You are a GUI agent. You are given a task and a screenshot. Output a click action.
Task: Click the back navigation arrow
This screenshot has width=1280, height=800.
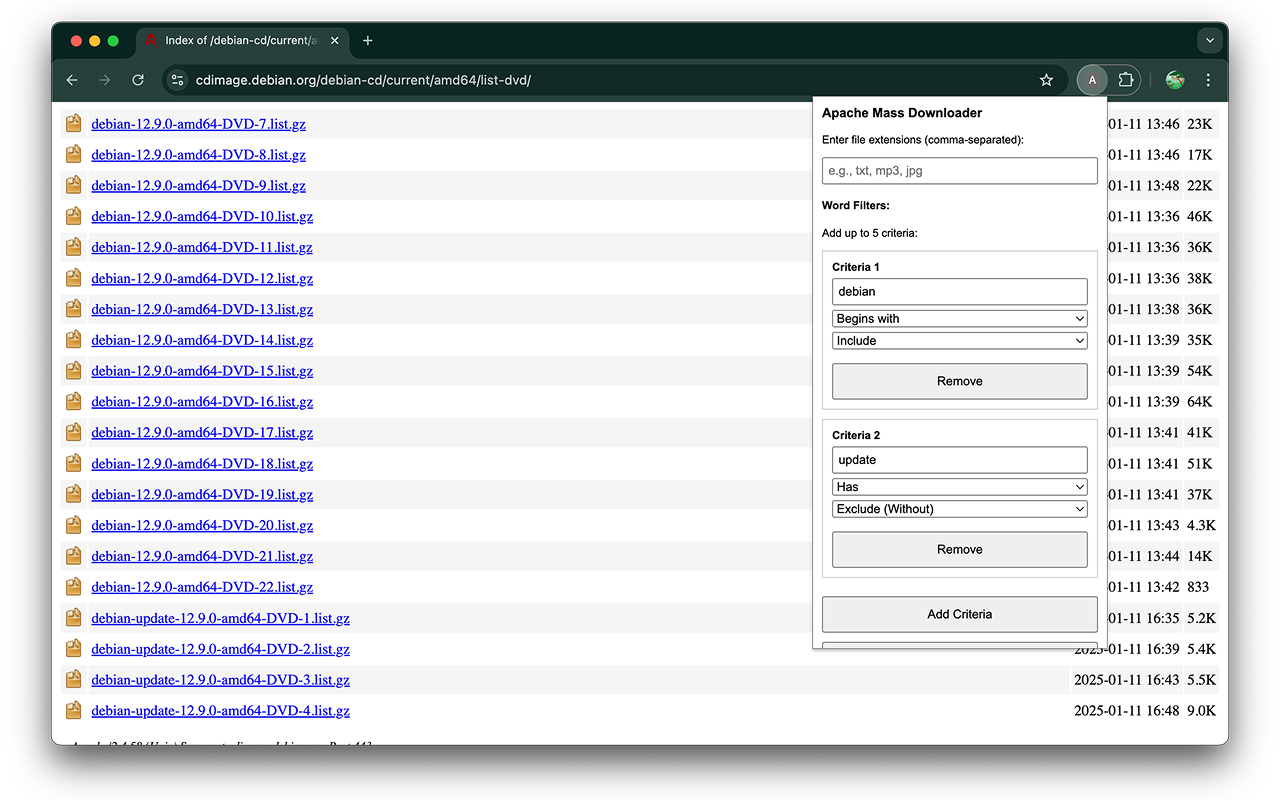coord(71,80)
